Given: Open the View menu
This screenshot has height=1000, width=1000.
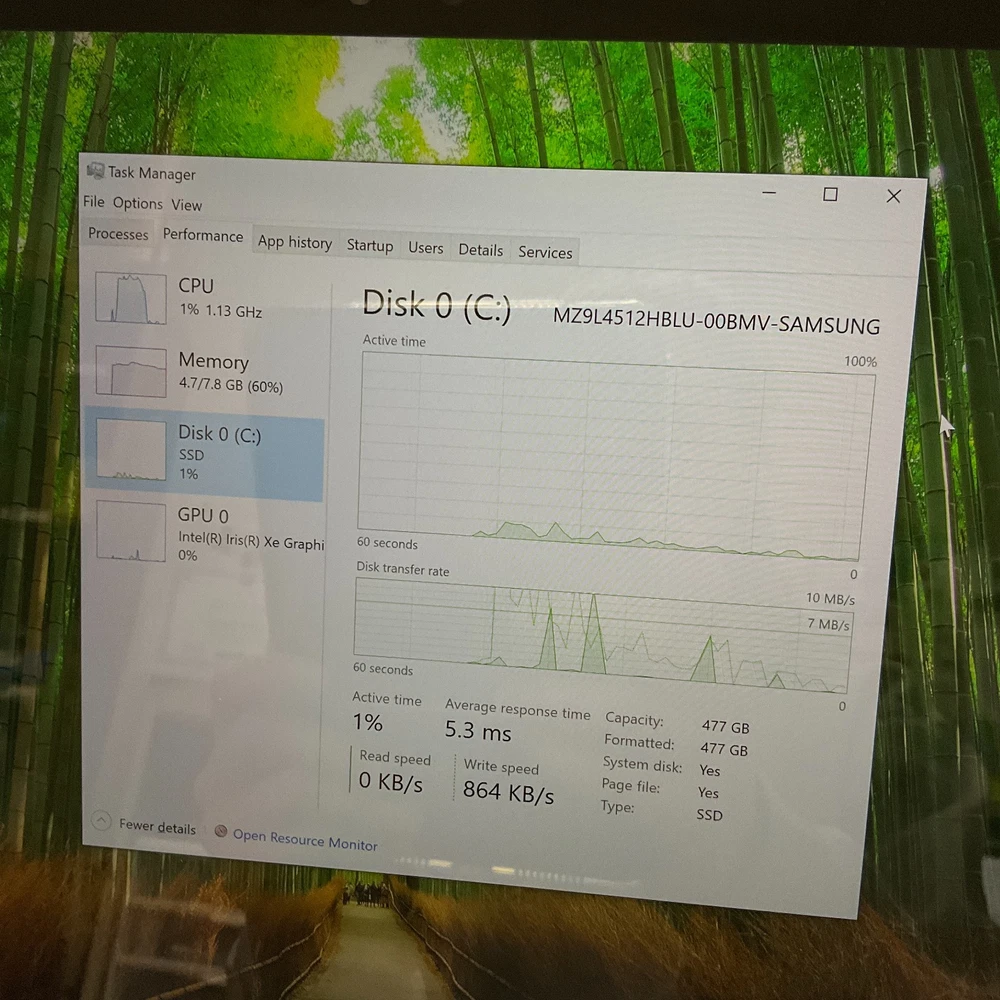Looking at the screenshot, I should pos(187,205).
